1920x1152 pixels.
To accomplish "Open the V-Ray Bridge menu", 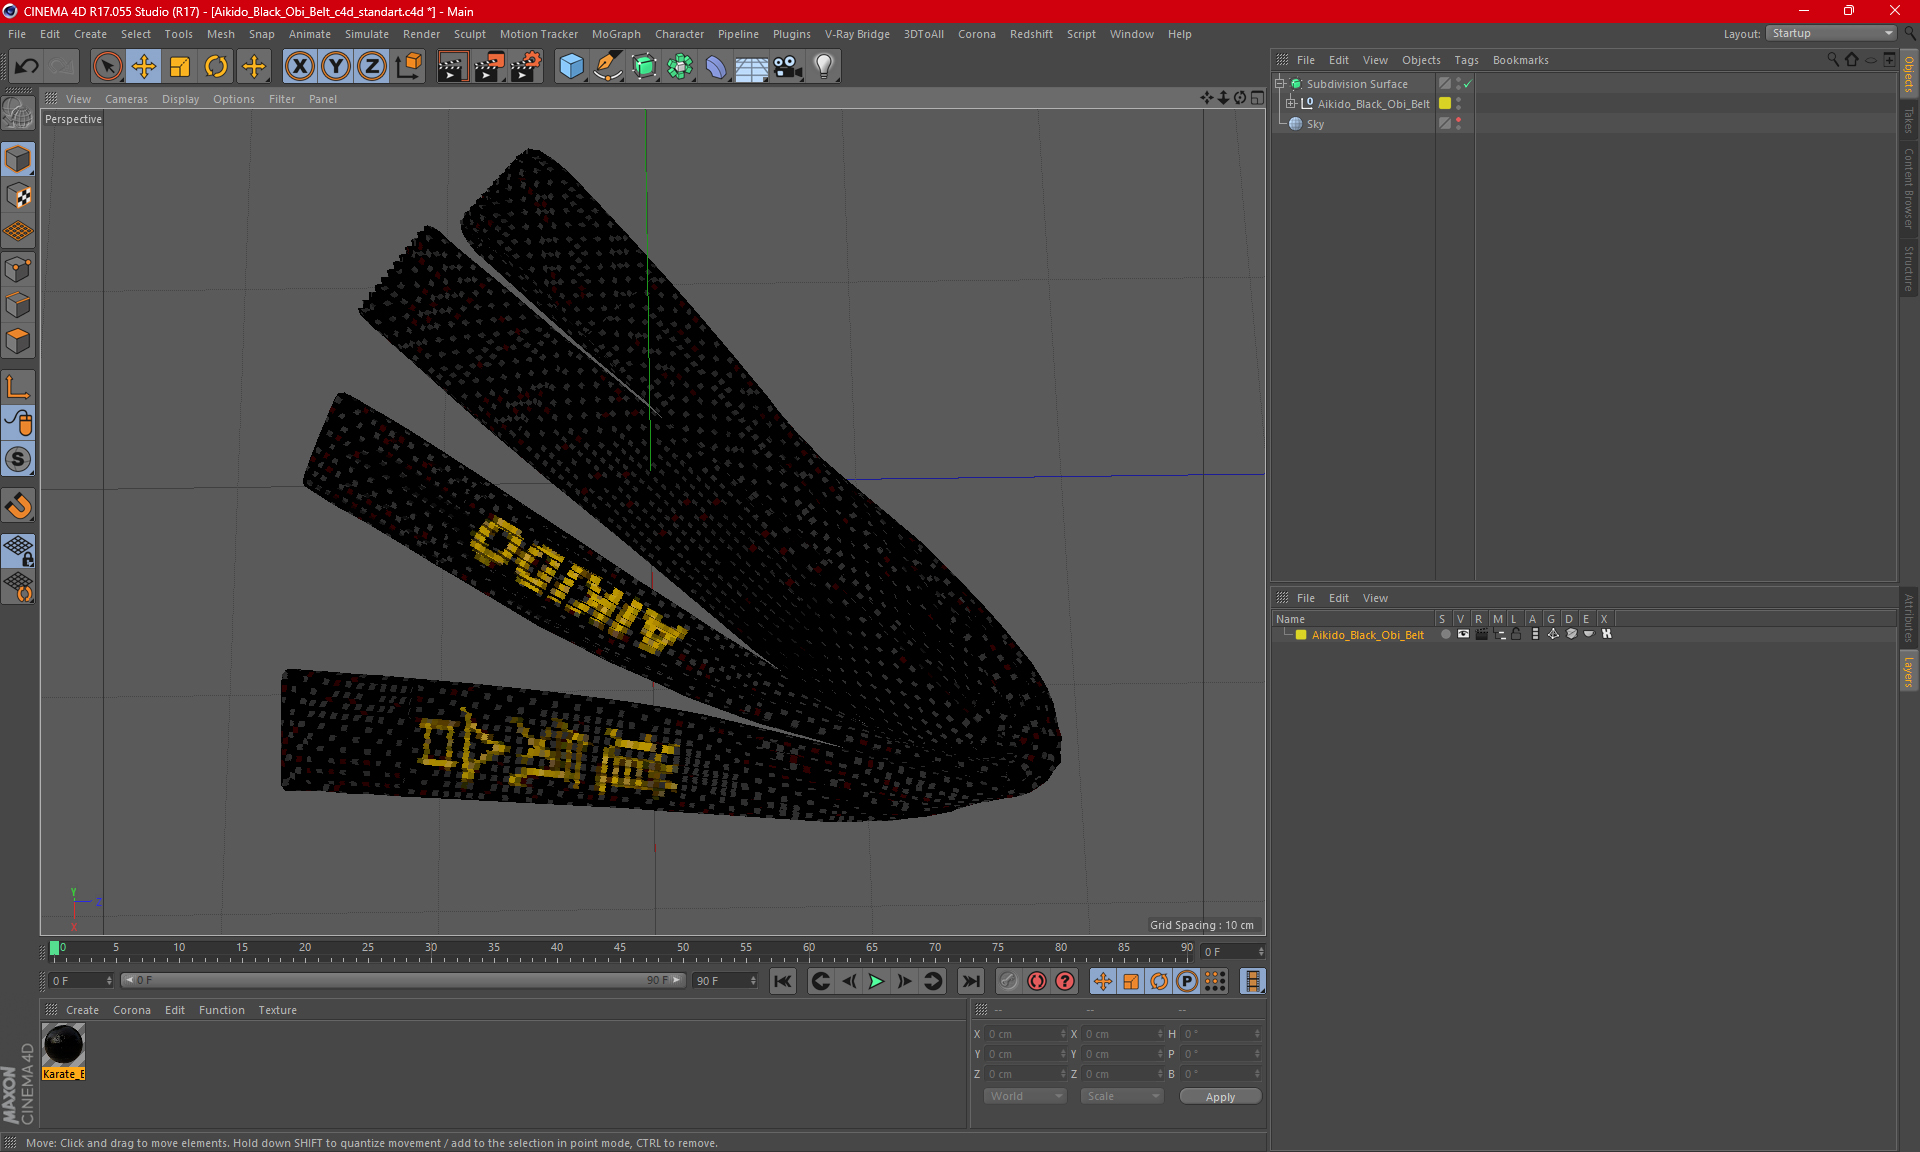I will tap(857, 34).
